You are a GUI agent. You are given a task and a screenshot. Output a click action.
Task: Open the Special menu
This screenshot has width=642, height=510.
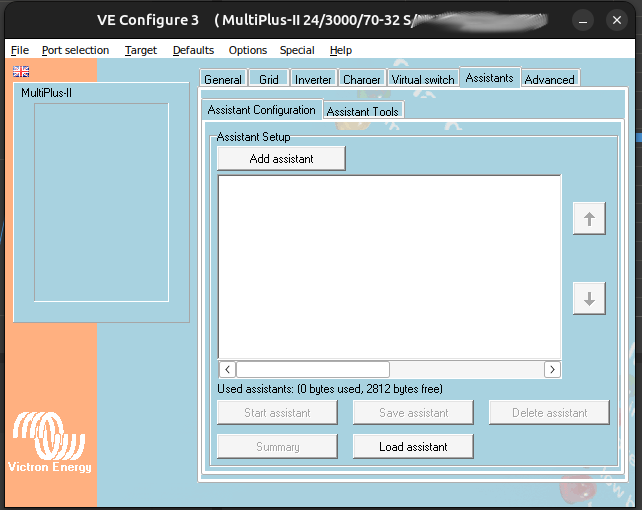297,50
